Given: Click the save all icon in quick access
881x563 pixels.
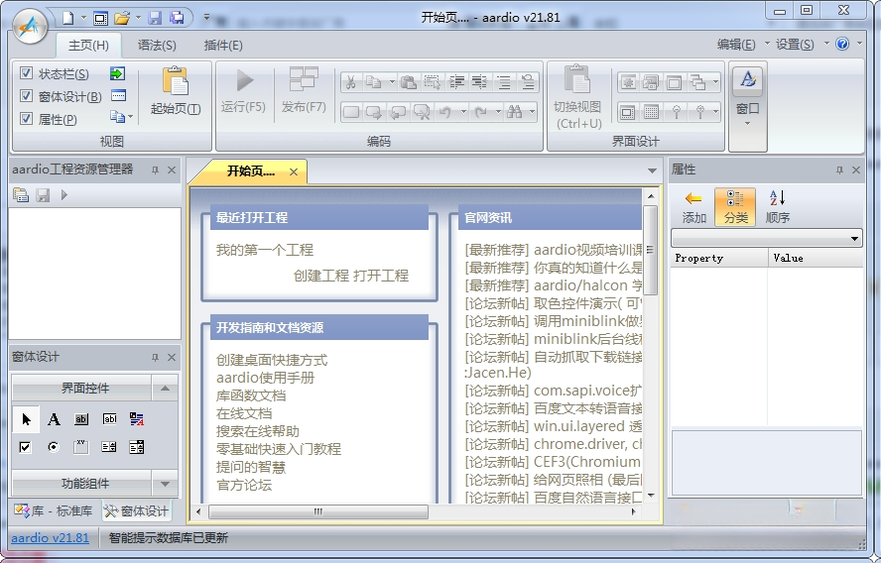Looking at the screenshot, I should (x=177, y=18).
